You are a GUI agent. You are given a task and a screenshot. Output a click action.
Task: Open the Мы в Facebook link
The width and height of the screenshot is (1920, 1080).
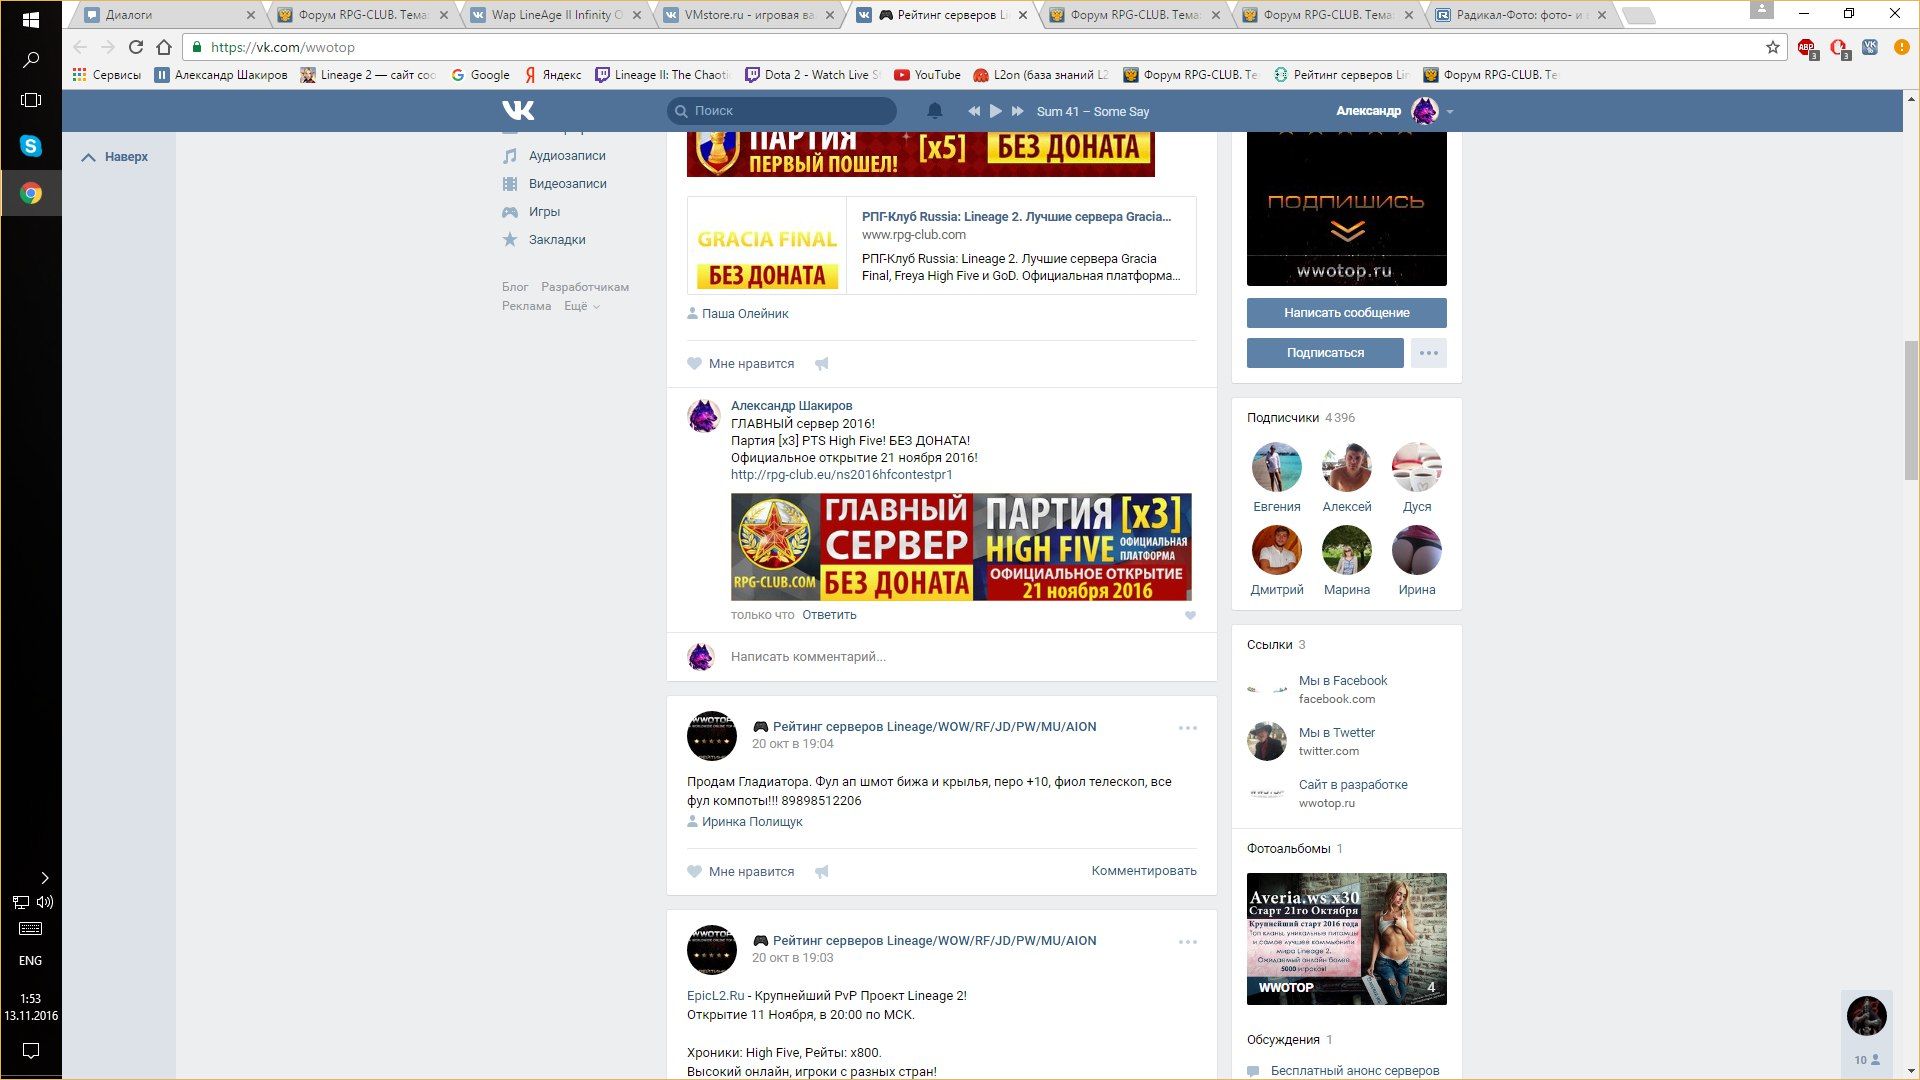pos(1342,681)
